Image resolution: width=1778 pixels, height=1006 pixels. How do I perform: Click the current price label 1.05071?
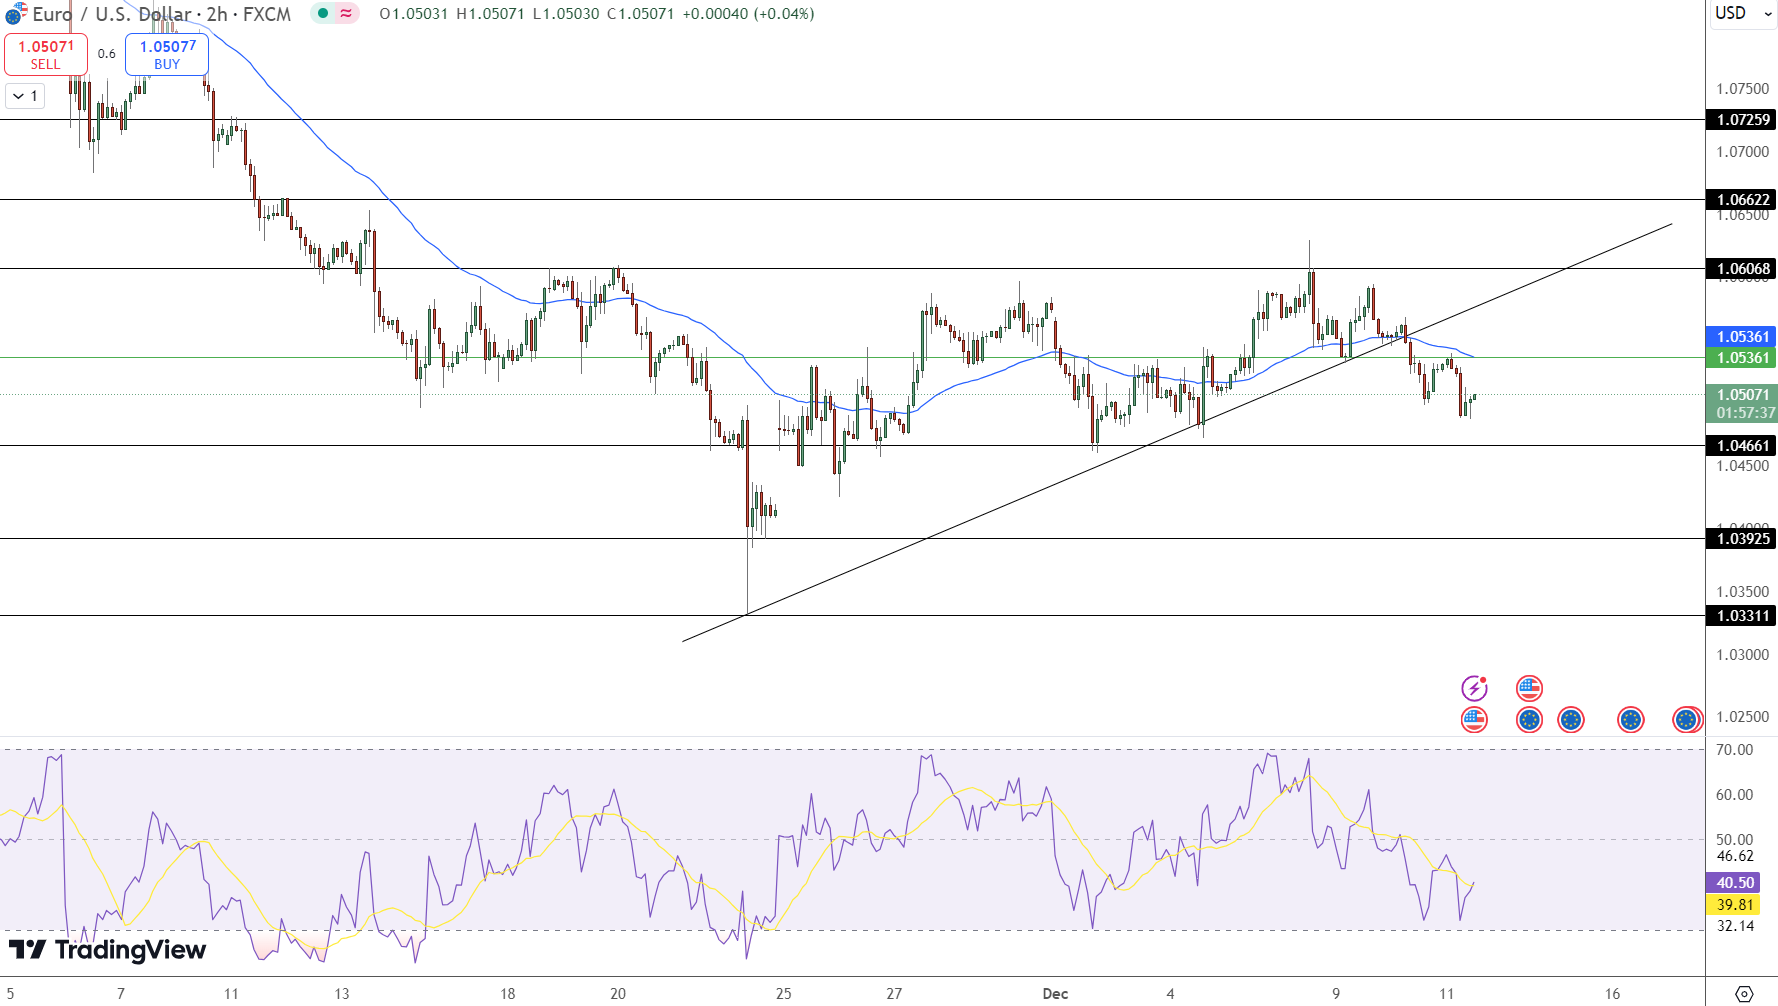[x=1741, y=395]
